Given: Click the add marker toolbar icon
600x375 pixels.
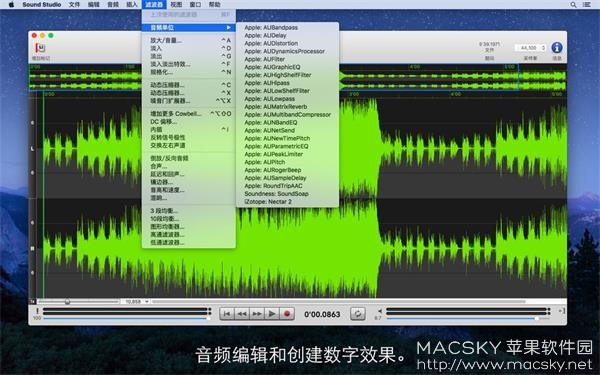Looking at the screenshot, I should click(40, 48).
